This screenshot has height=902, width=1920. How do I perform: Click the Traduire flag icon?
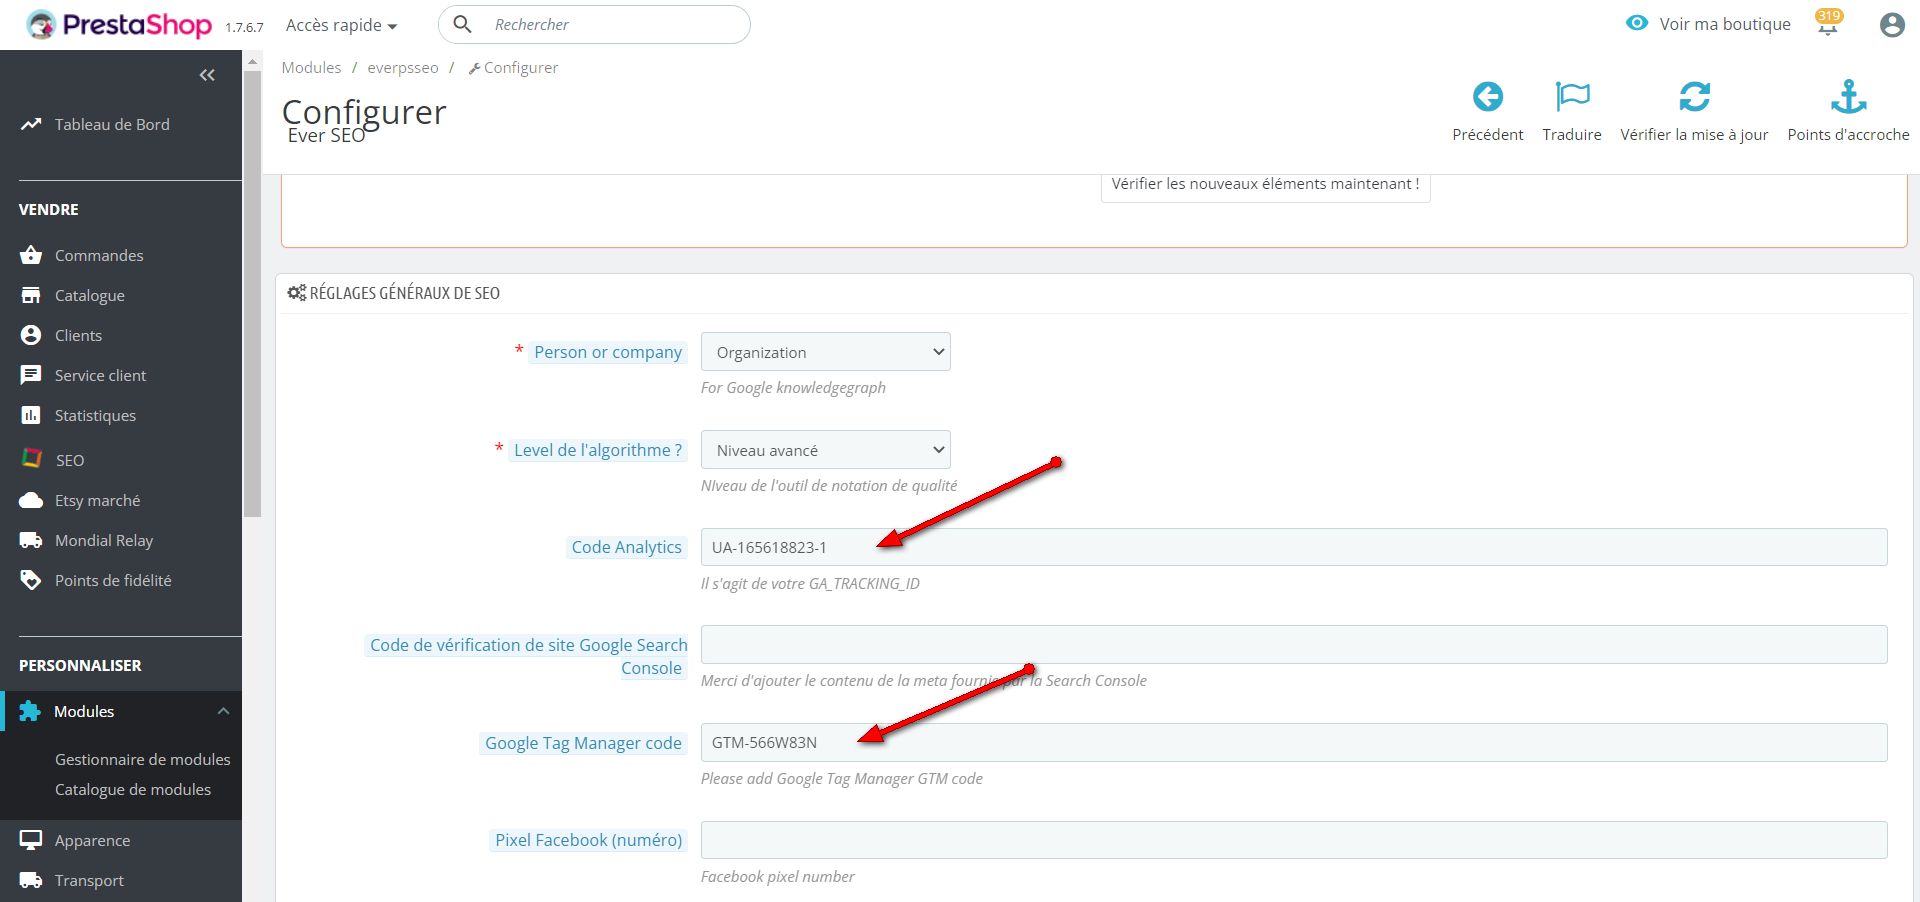1572,97
